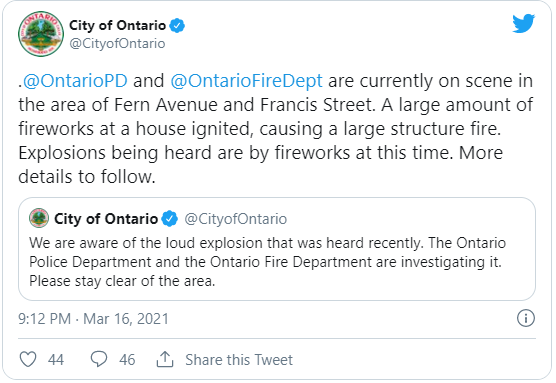Screen dimensions: 556x383
Task: Click the Twitter bird logo
Action: click(x=523, y=23)
